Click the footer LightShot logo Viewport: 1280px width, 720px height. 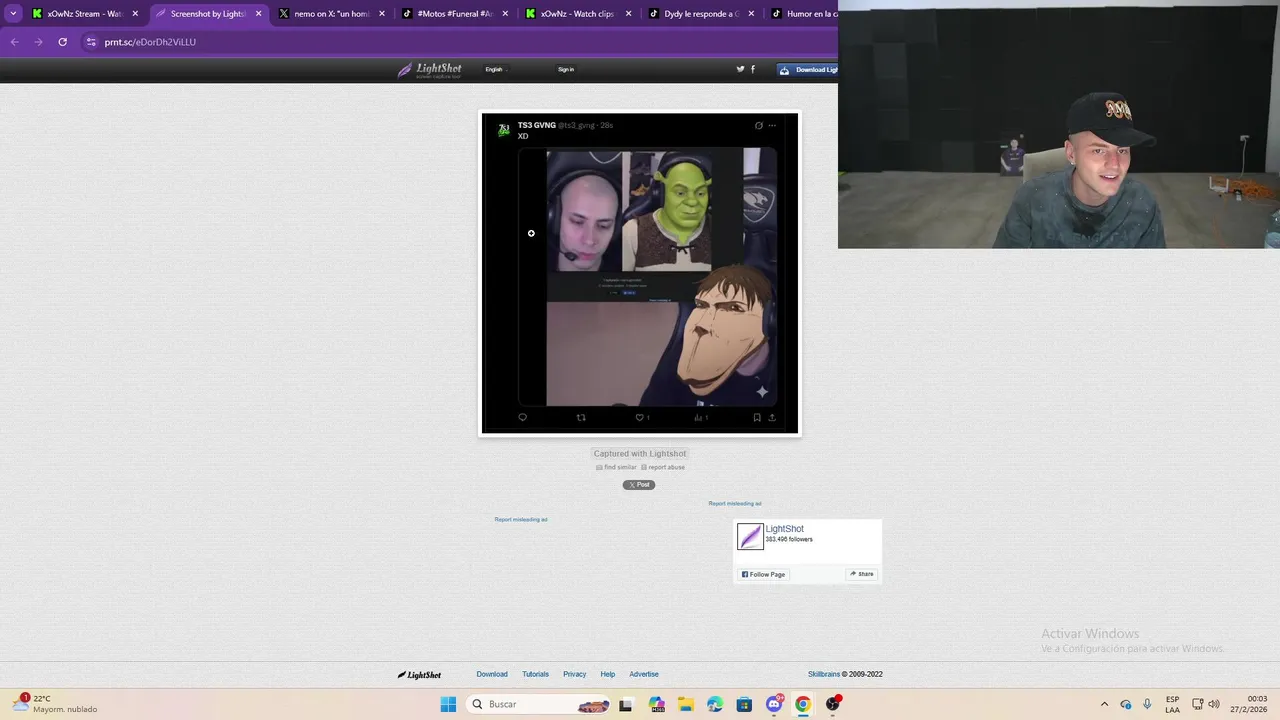(x=419, y=674)
